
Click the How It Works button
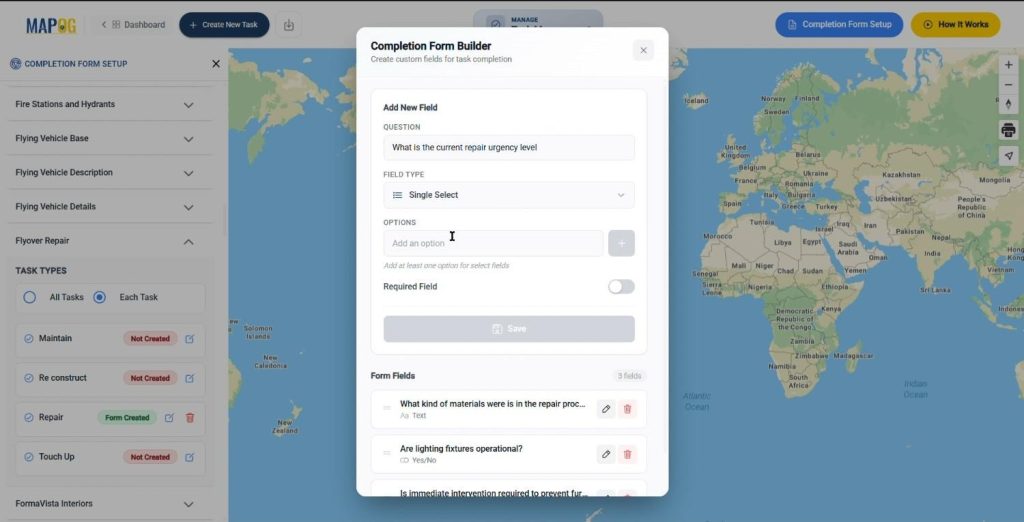pos(955,24)
